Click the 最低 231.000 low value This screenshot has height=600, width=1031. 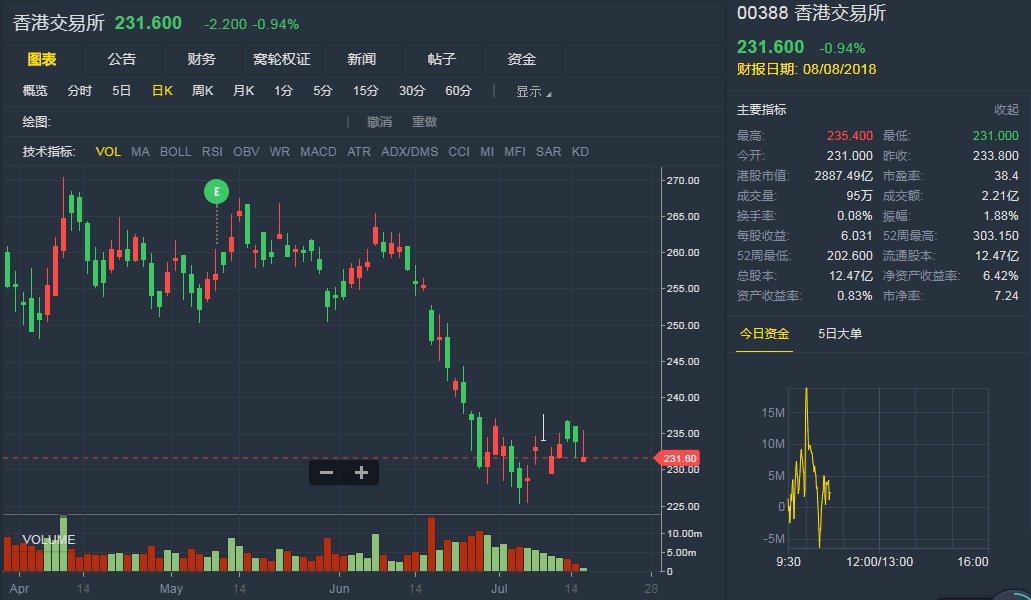(x=995, y=136)
